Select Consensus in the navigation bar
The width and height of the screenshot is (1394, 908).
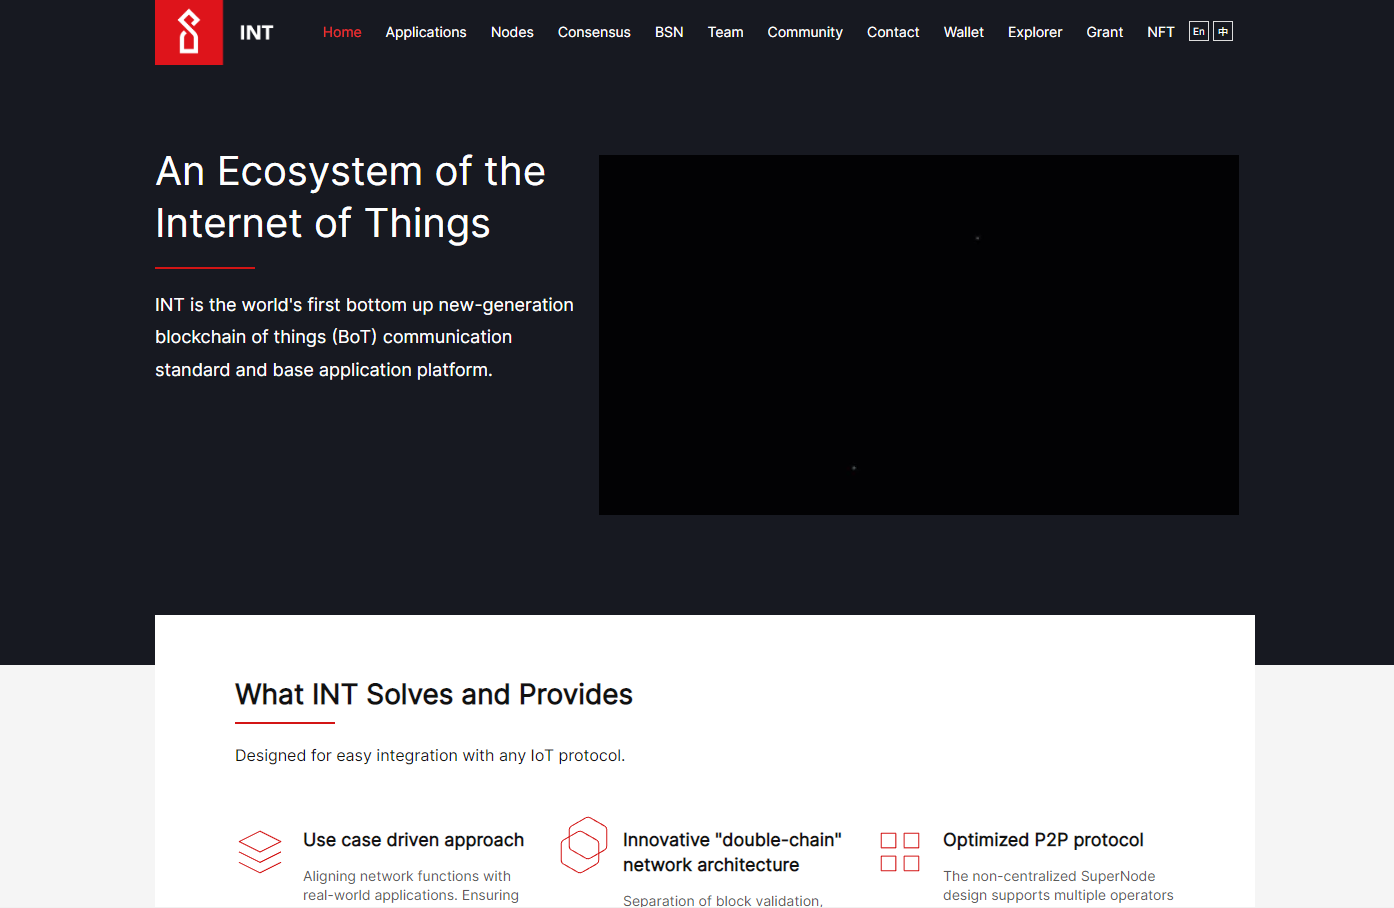(x=594, y=32)
